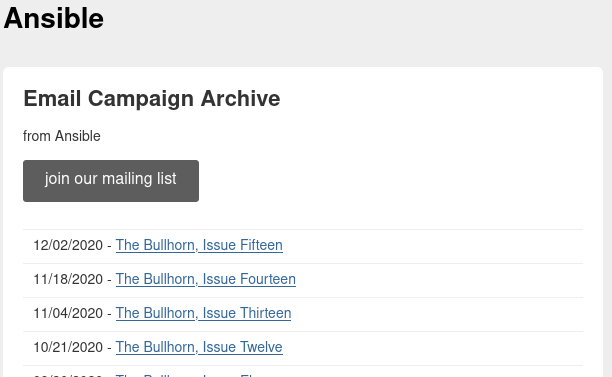
Task: Click the 12/02/2020 date text
Action: coord(68,245)
